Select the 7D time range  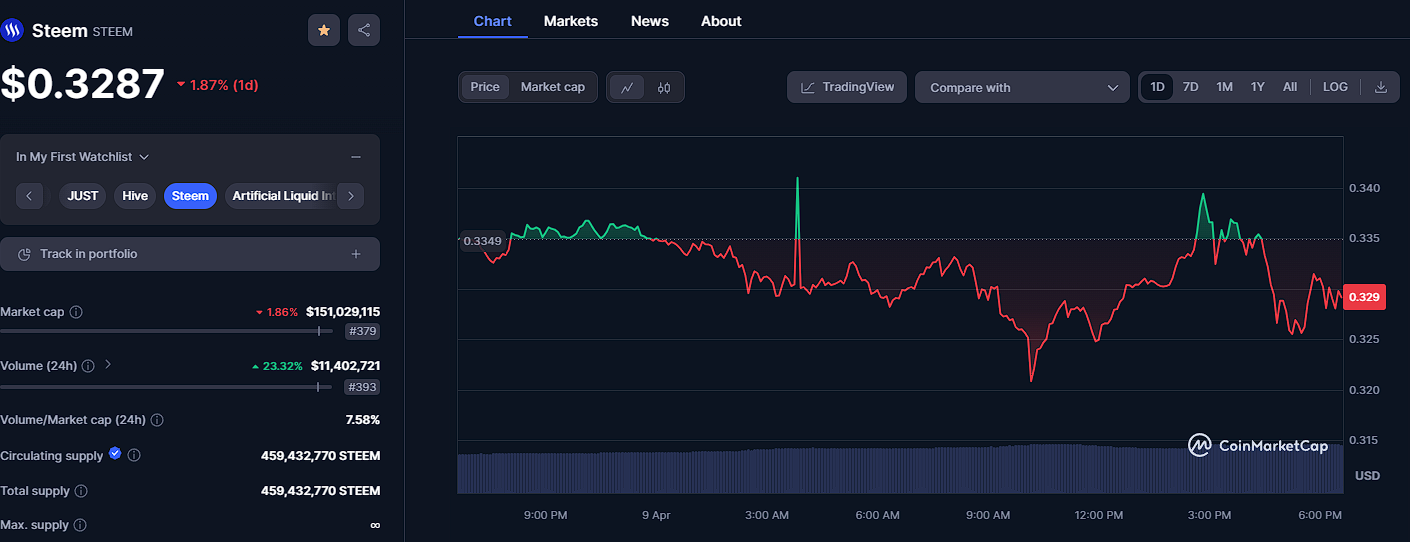click(1190, 87)
